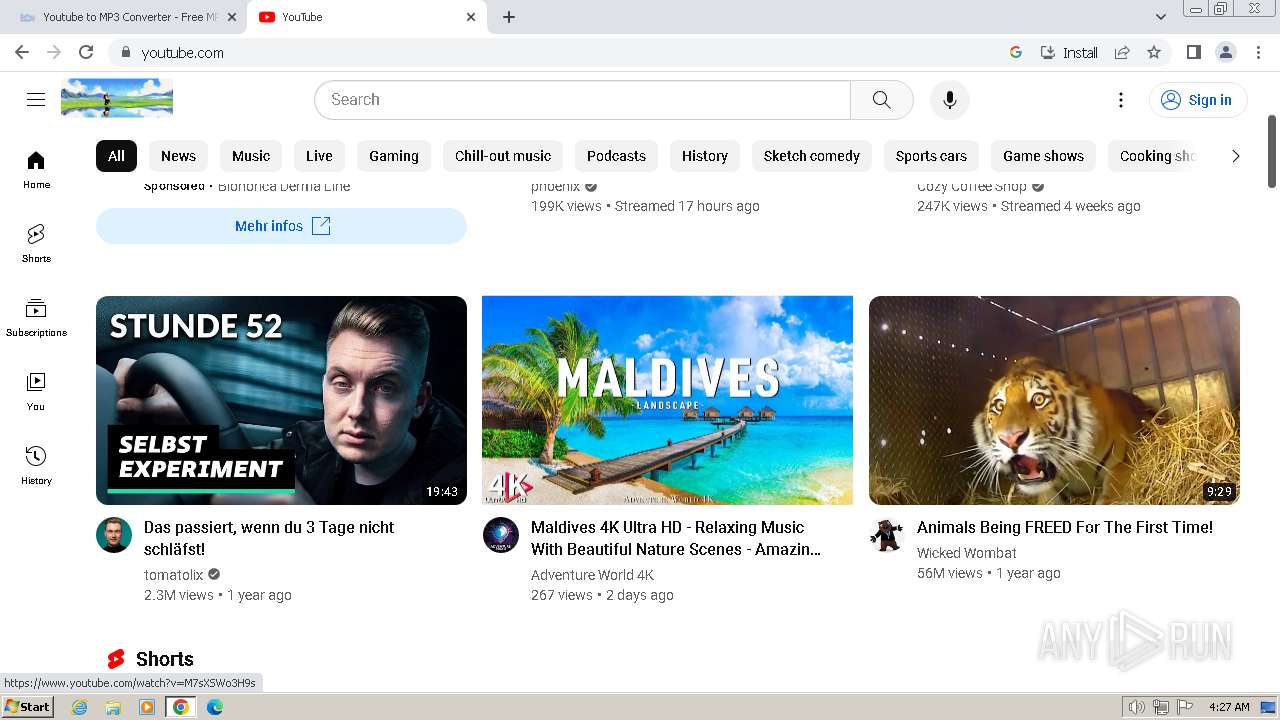
Task: Click the taskbar clock 4:27 AM
Action: (x=1229, y=707)
